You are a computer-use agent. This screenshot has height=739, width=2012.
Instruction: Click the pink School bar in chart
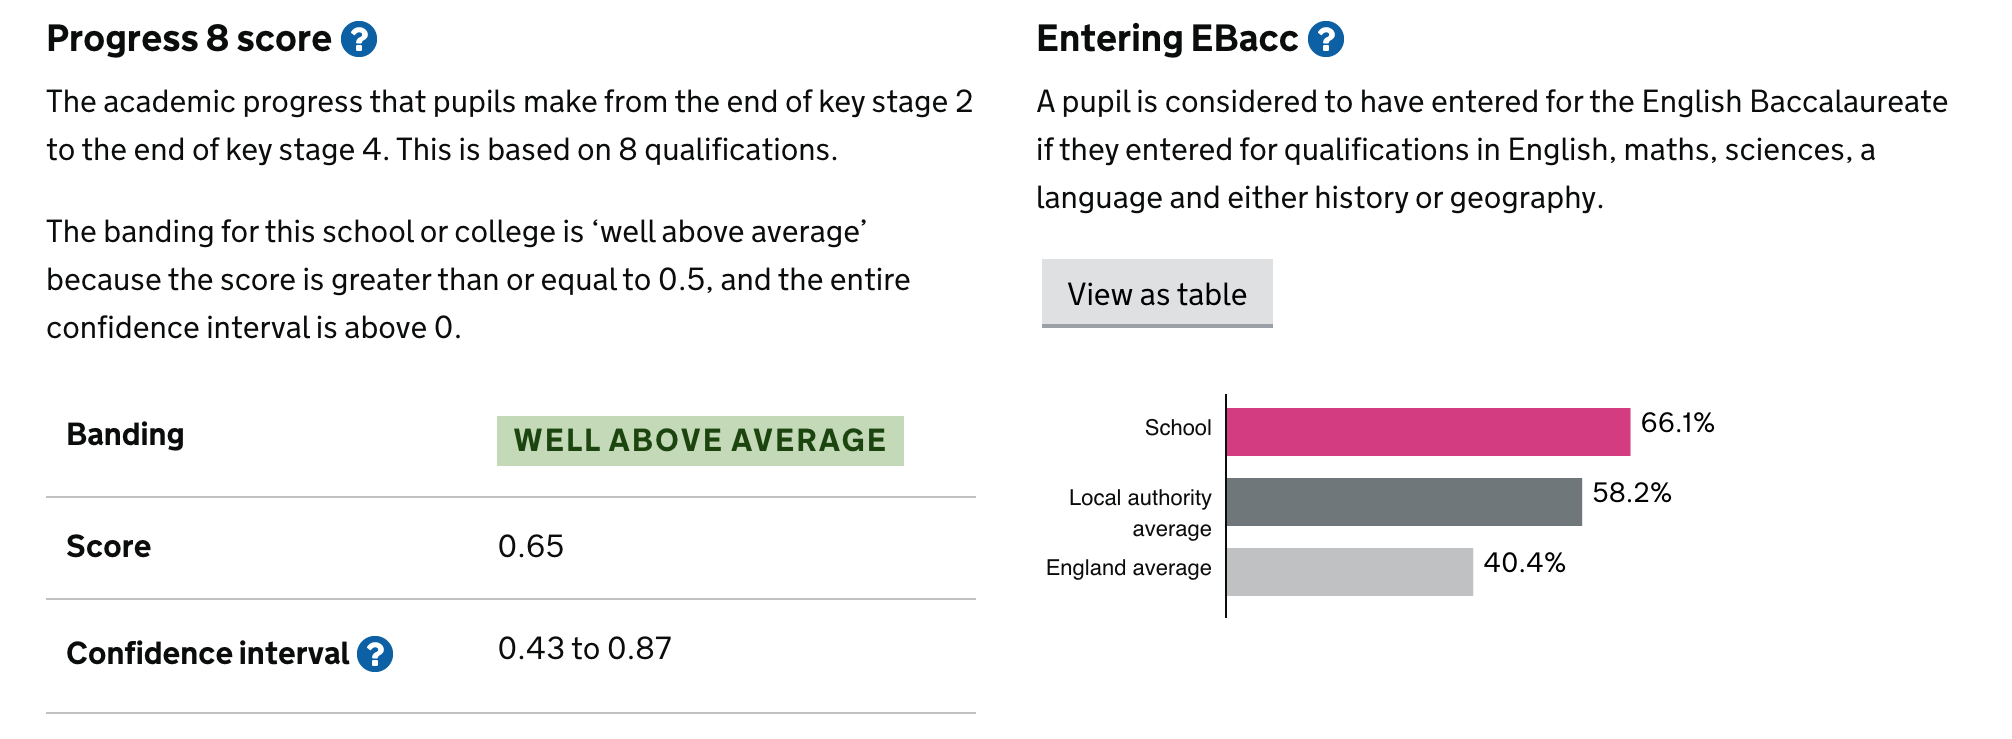(1427, 432)
